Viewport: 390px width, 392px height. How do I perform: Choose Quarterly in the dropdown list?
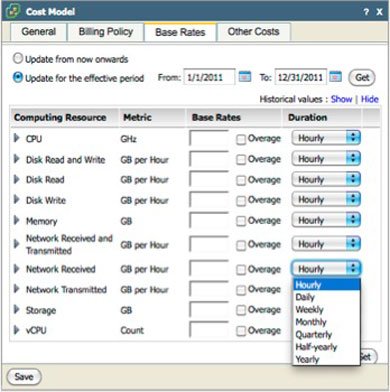pyautogui.click(x=326, y=334)
